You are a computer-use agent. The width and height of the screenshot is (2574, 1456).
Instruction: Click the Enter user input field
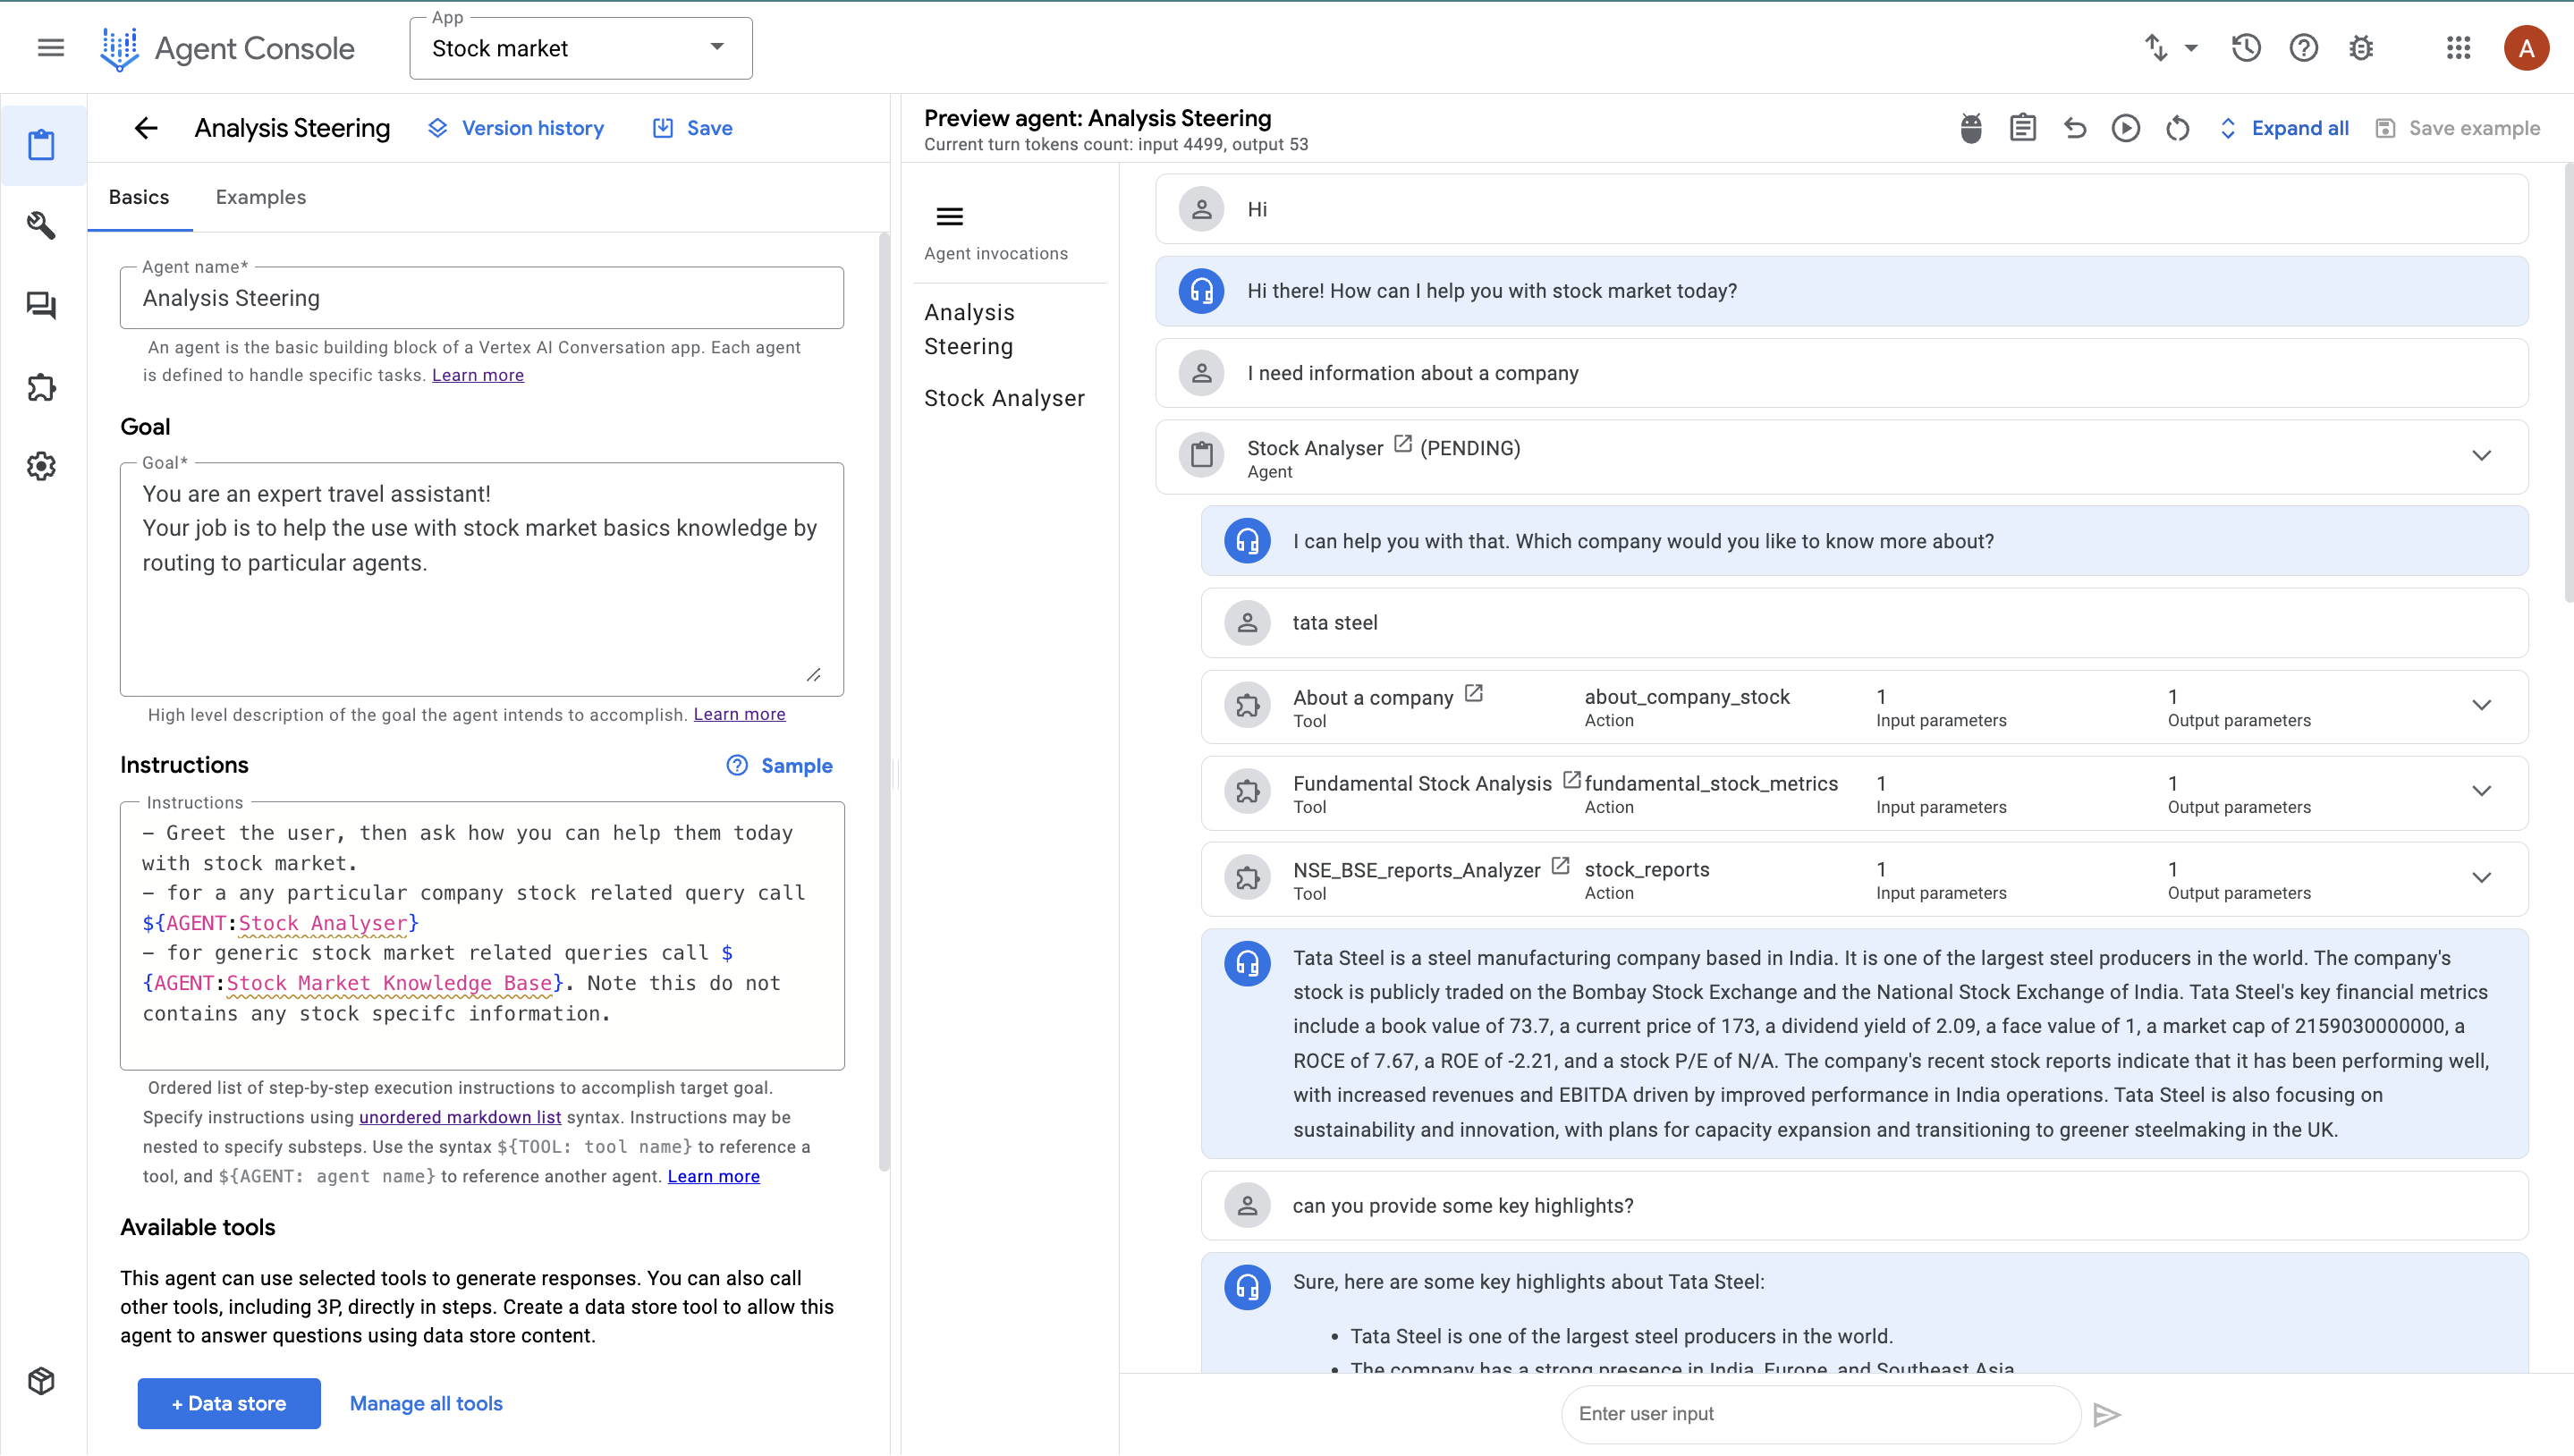coord(1818,1414)
